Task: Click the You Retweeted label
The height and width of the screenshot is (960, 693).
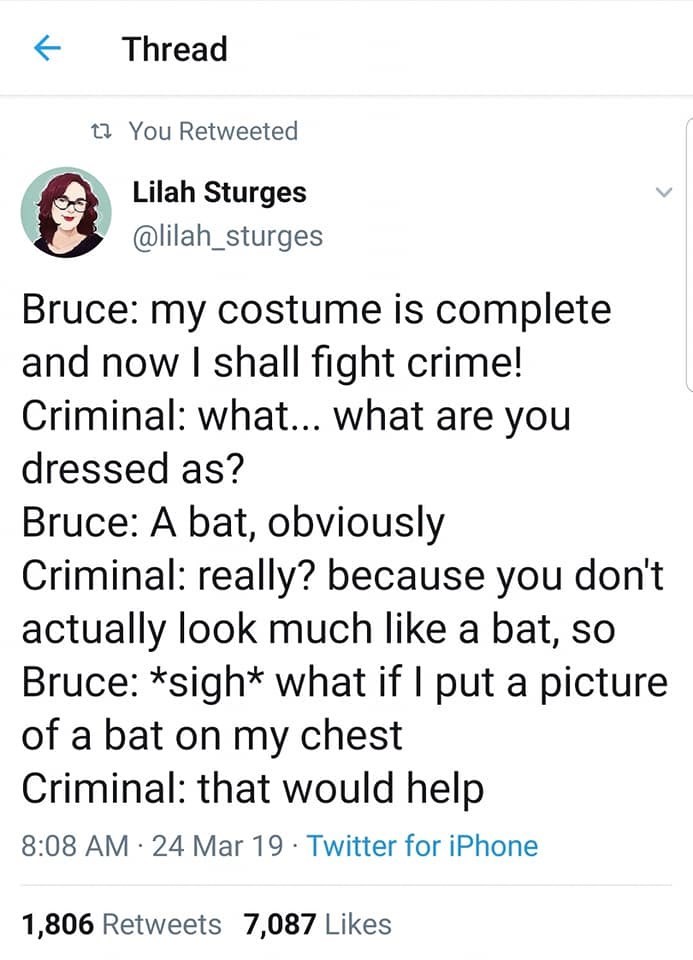Action: [x=213, y=131]
